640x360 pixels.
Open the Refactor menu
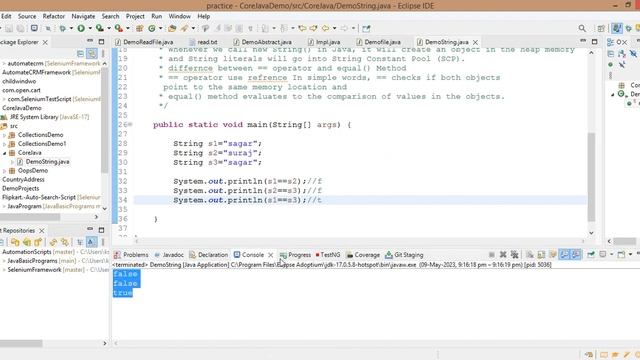(54, 16)
